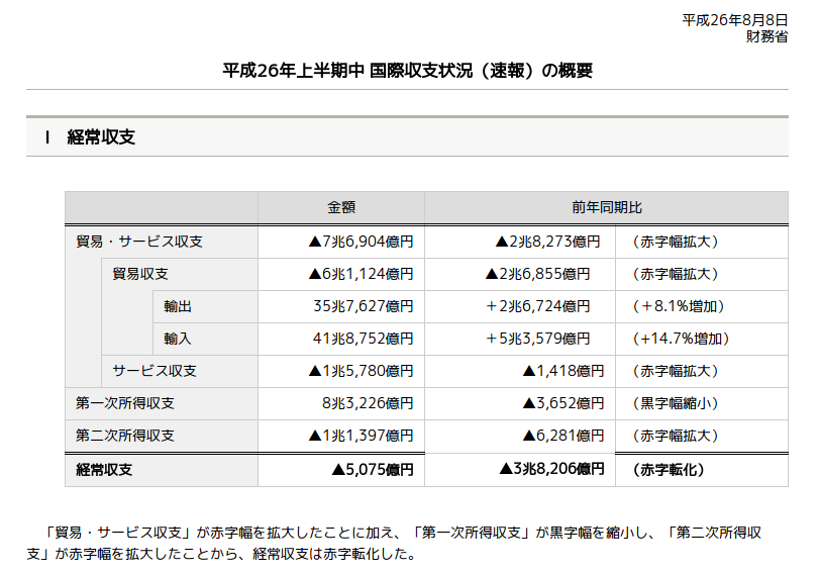Viewport: 820px width, 573px height.
Task: Click the bold 経常収支 total row label
Action: point(104,469)
